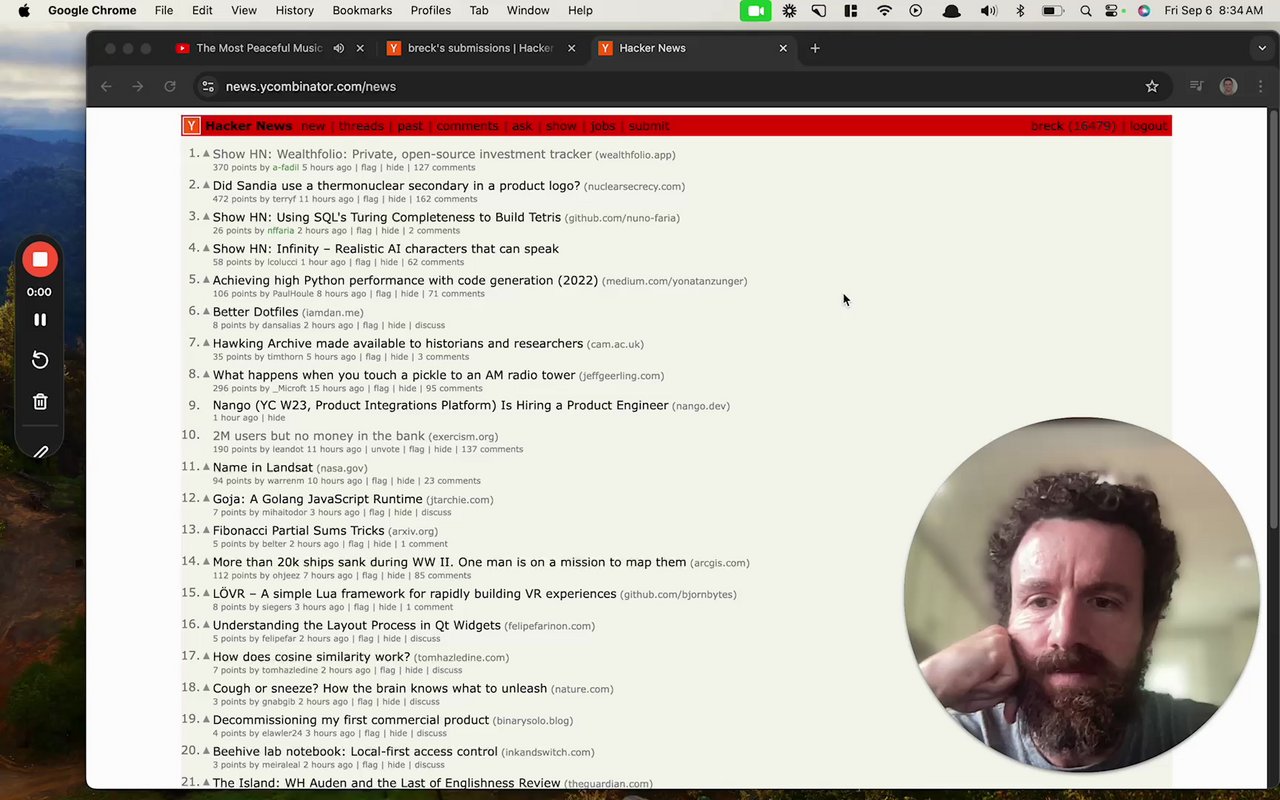Viewport: 1280px width, 800px height.
Task: Upvote the Fibonacci Partial Sums Tricks story
Action: [x=207, y=530]
